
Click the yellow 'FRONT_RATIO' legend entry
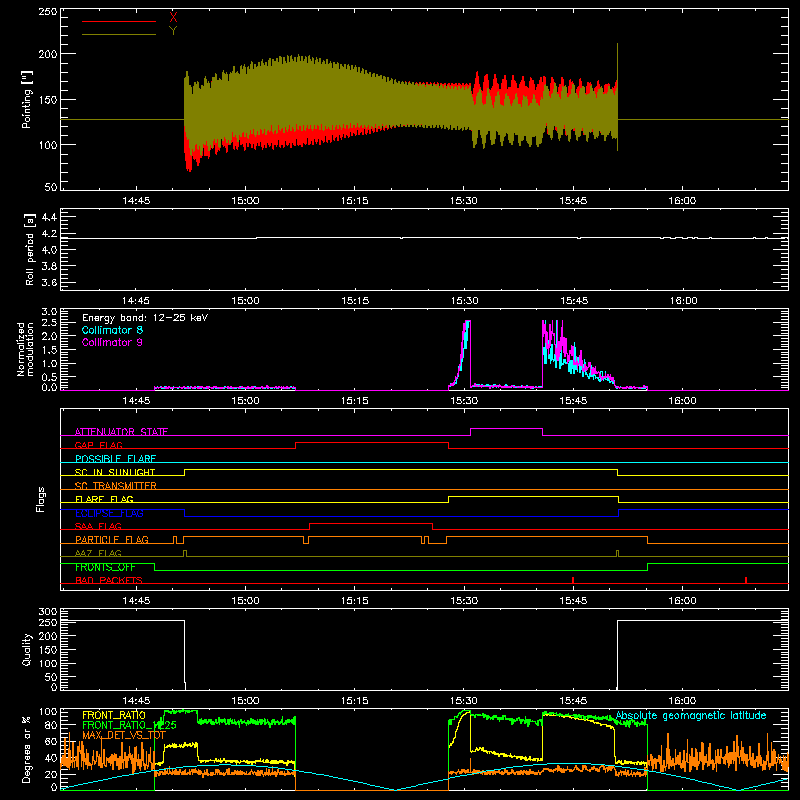[114, 715]
